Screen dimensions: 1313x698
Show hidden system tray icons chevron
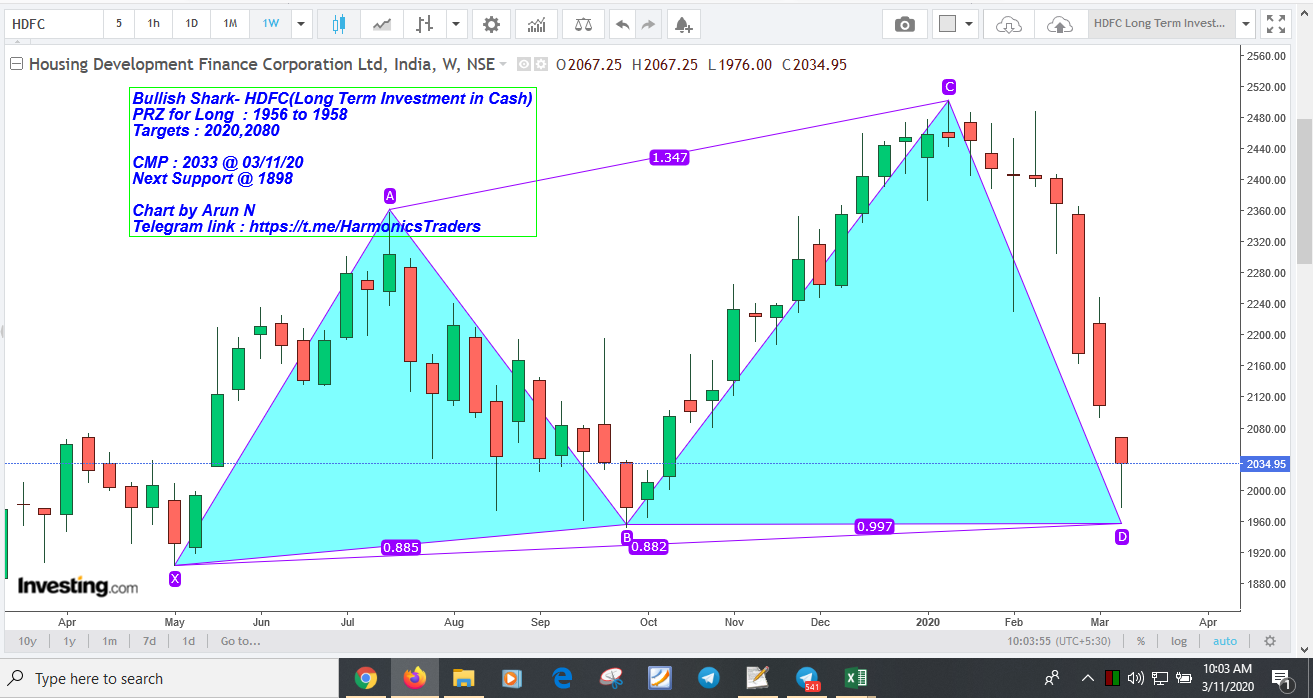coord(1087,678)
